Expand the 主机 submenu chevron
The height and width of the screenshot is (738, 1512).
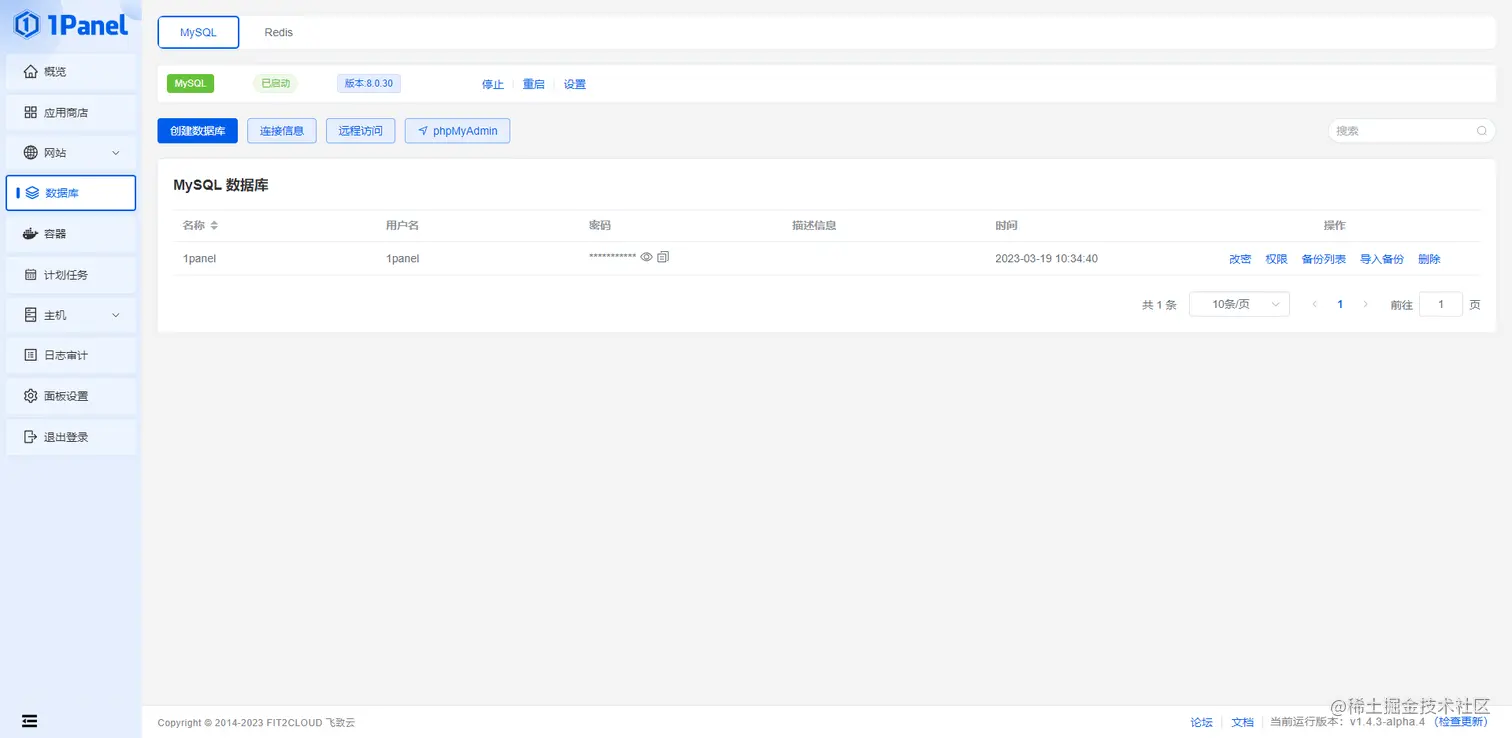115,315
